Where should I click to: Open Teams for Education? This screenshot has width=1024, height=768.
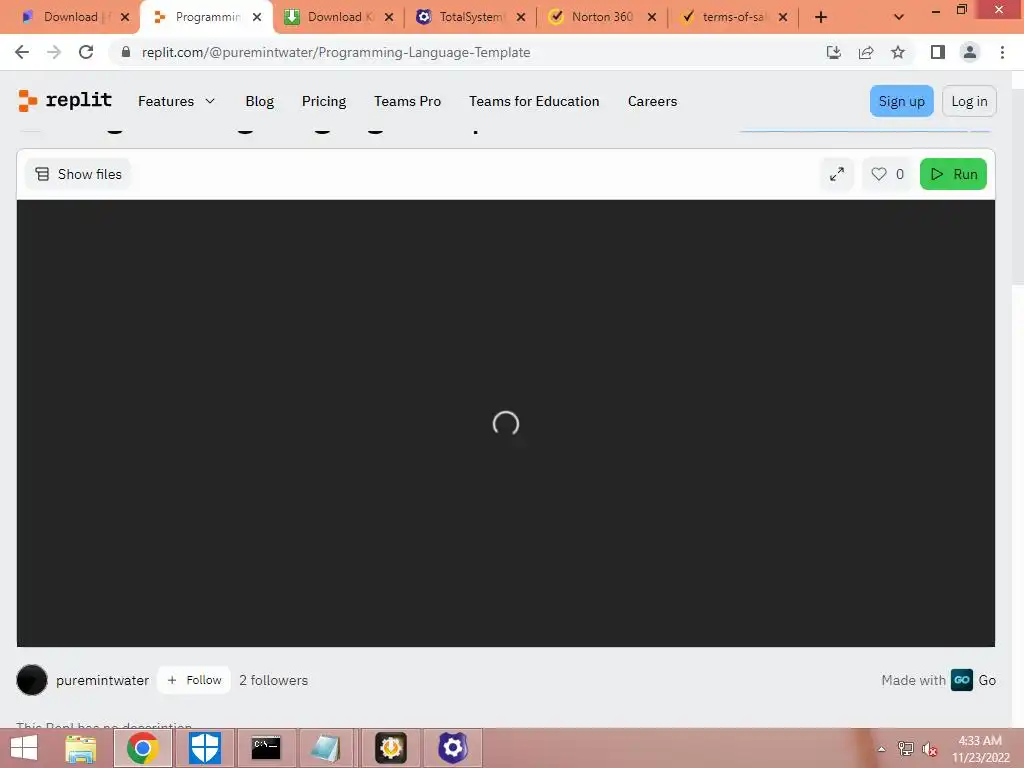click(x=534, y=101)
